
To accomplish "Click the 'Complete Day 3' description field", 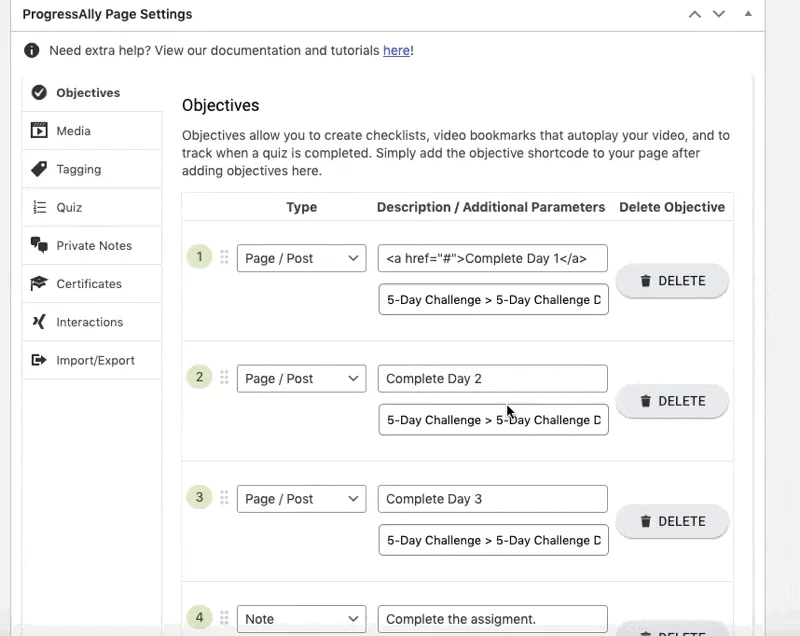I will click(x=492, y=499).
